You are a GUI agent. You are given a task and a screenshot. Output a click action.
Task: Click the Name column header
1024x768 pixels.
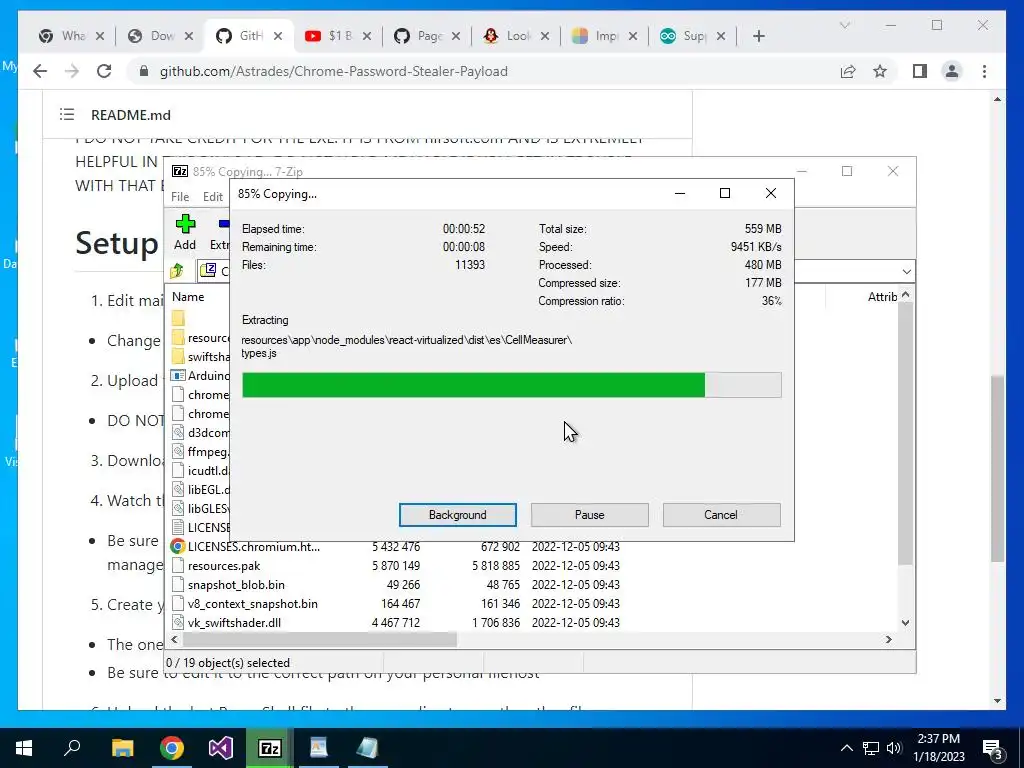[x=188, y=296]
